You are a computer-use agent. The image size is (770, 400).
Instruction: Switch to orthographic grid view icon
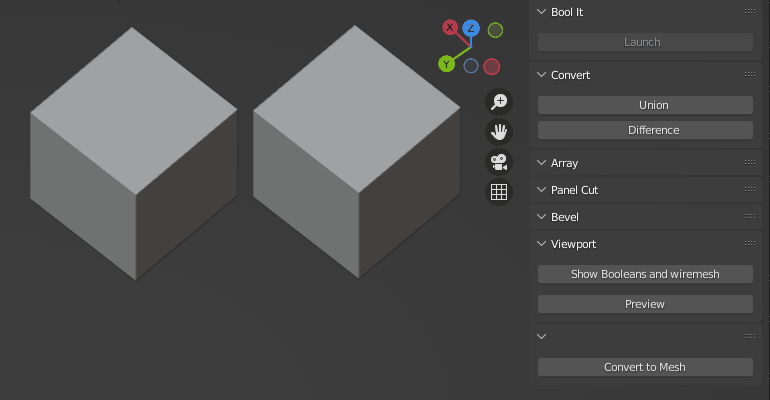pos(499,192)
